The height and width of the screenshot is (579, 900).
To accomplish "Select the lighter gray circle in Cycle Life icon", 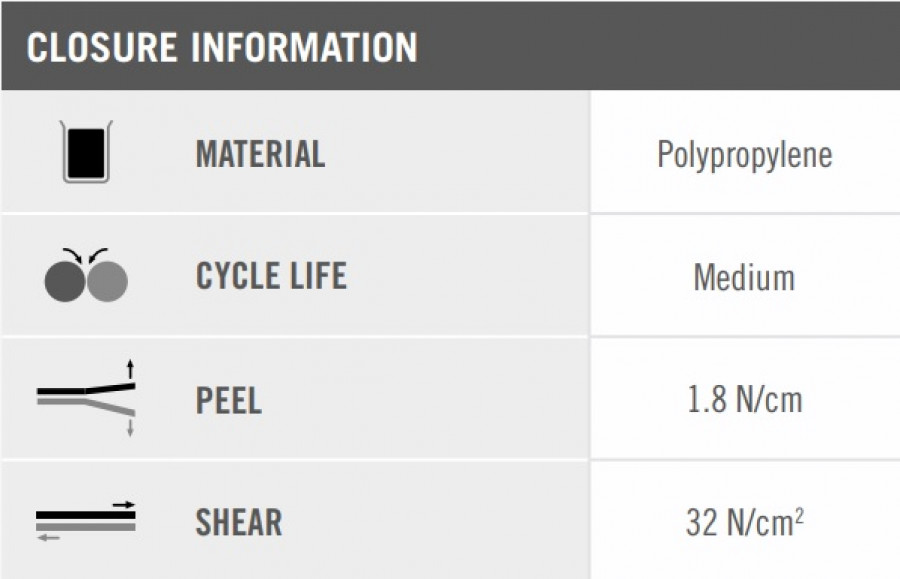I will click(107, 281).
